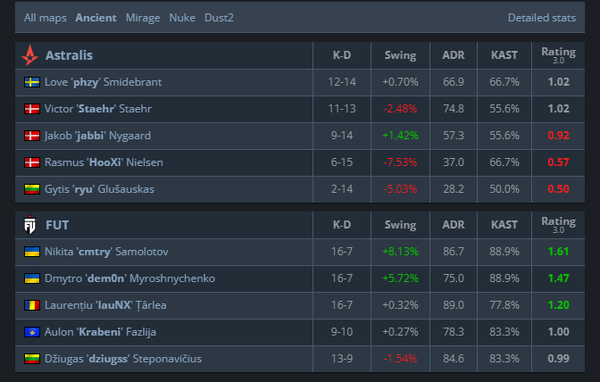Click the Ukrainian flag beside cmtry
600x382 pixels.
(32, 252)
